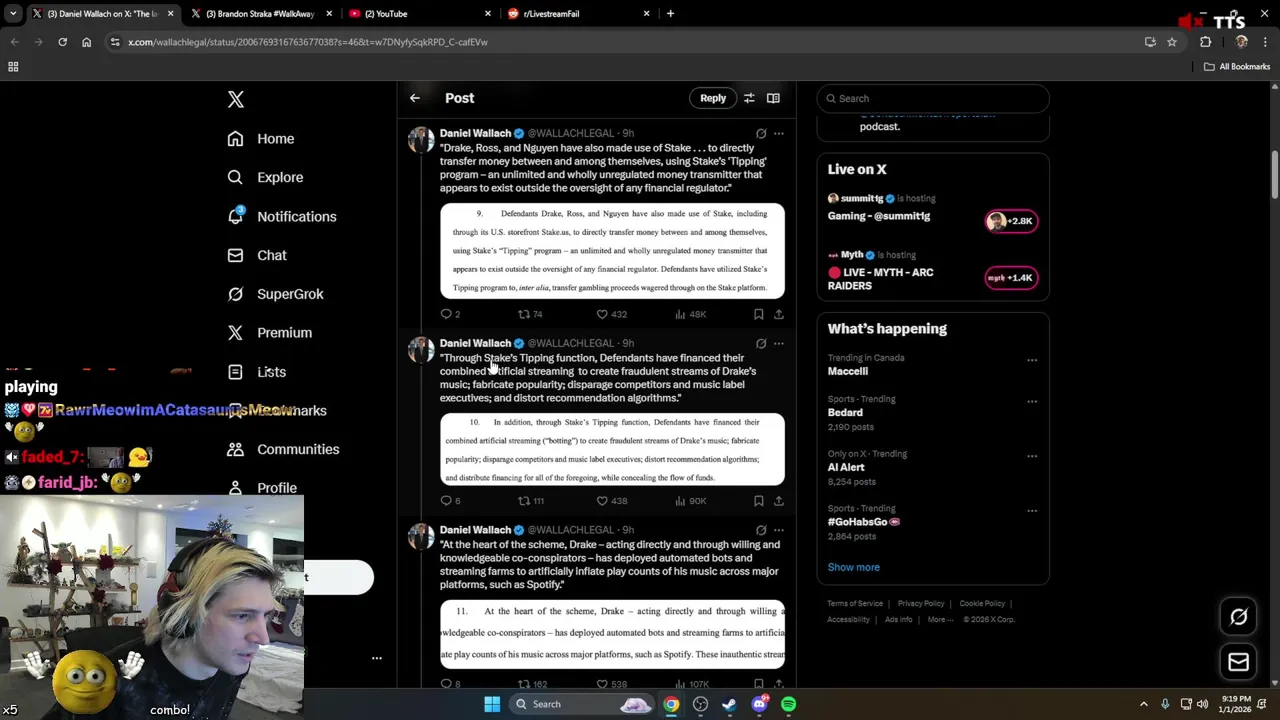Open more options on 'Through Stake's Tipping' post

(x=779, y=343)
